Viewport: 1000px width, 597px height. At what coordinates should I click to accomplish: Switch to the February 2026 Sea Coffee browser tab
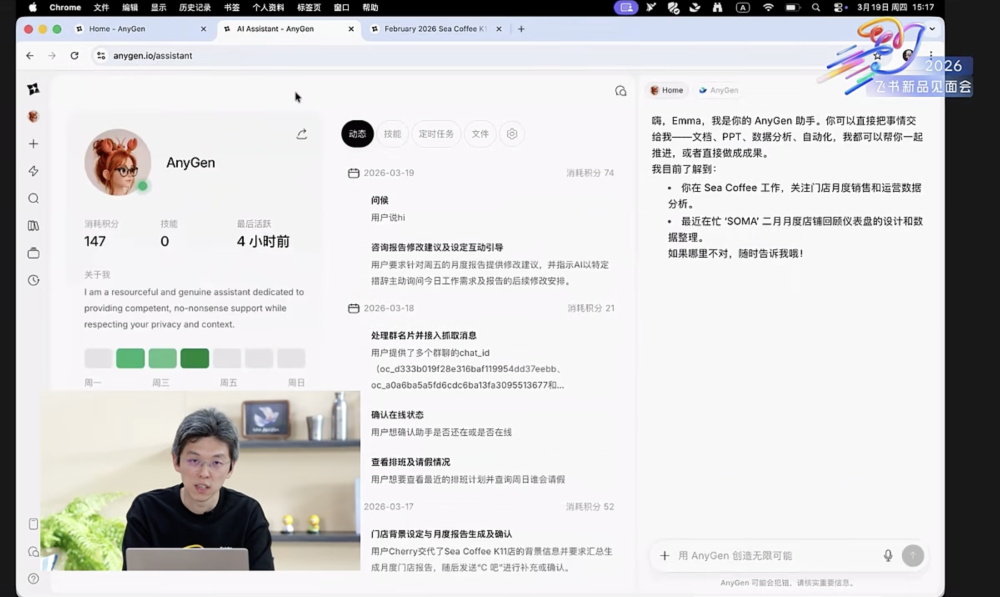pos(435,29)
